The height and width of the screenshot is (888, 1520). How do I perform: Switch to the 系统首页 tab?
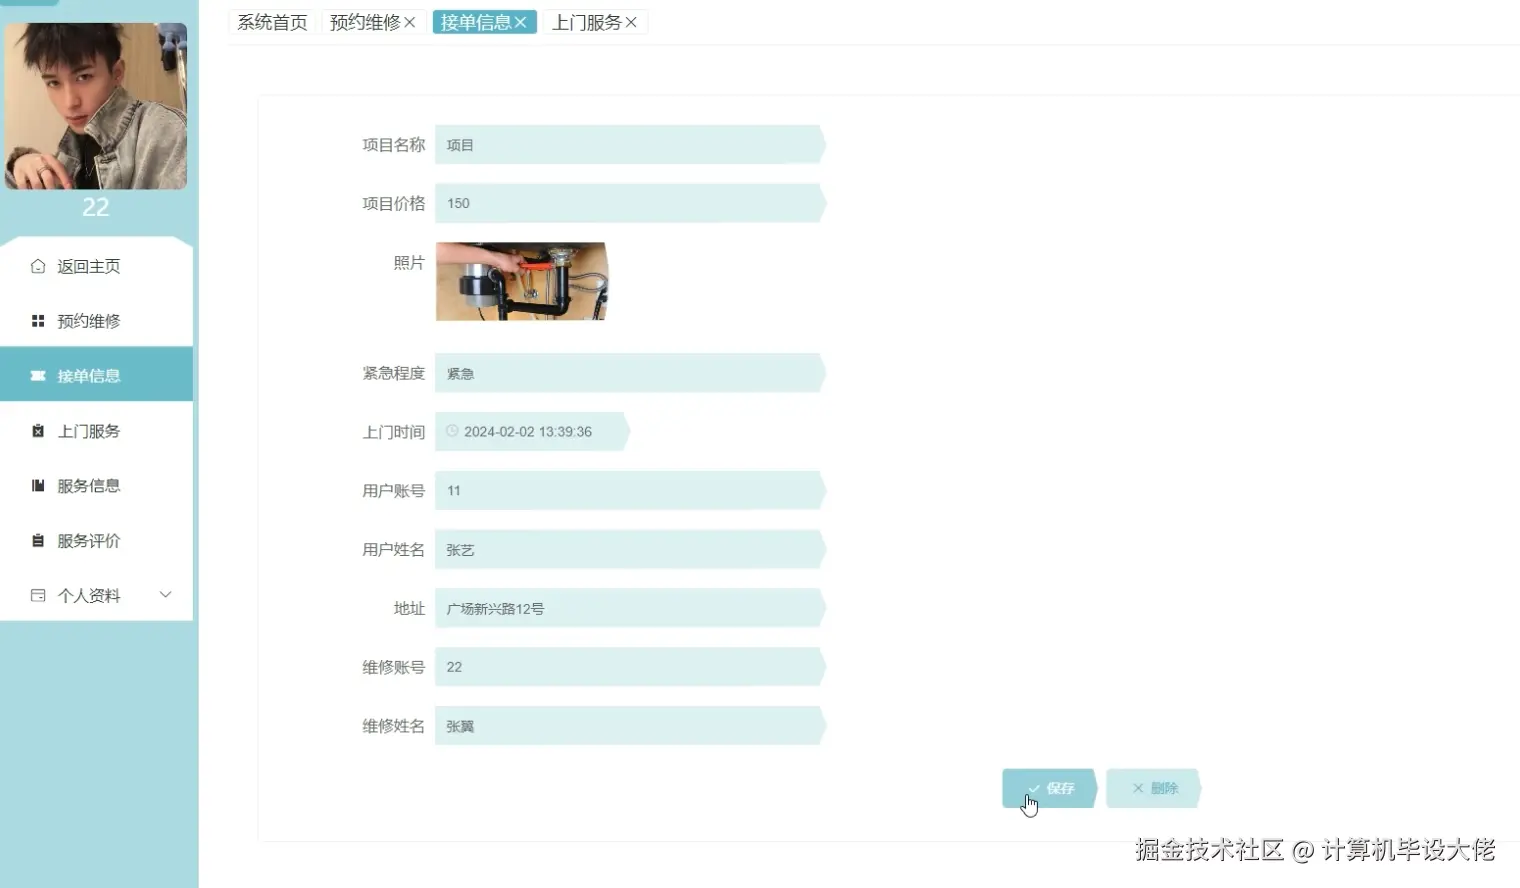pyautogui.click(x=271, y=22)
